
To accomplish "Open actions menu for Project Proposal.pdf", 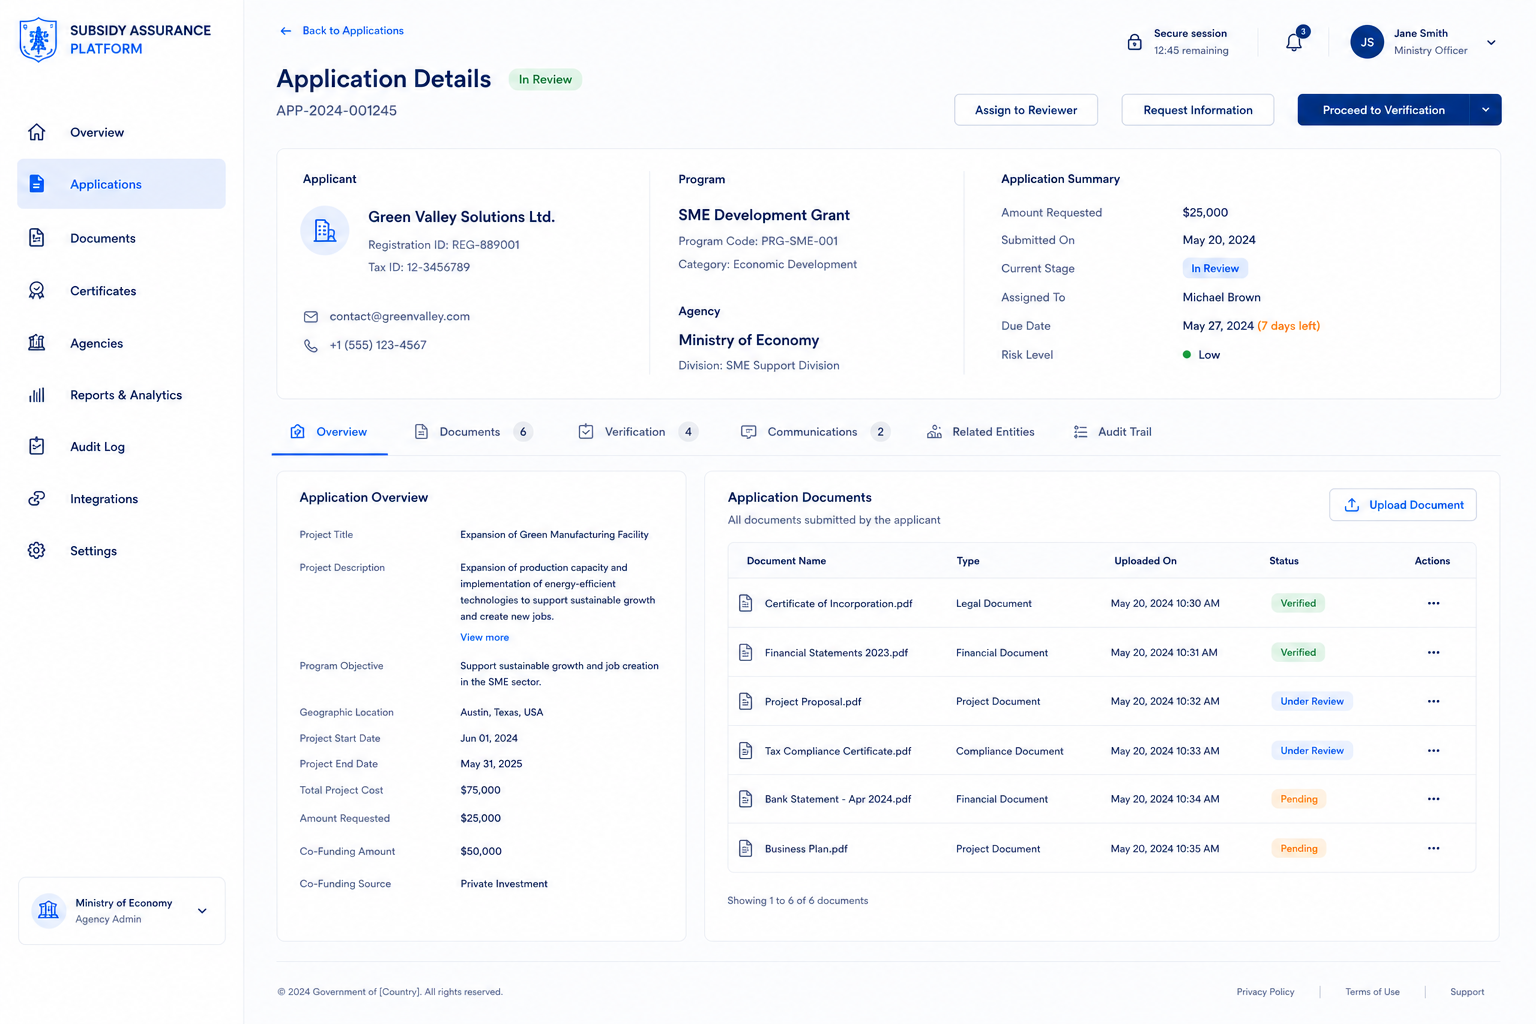I will pyautogui.click(x=1433, y=701).
